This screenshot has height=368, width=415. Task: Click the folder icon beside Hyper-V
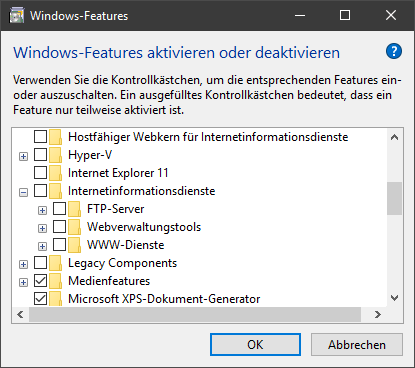[55, 155]
